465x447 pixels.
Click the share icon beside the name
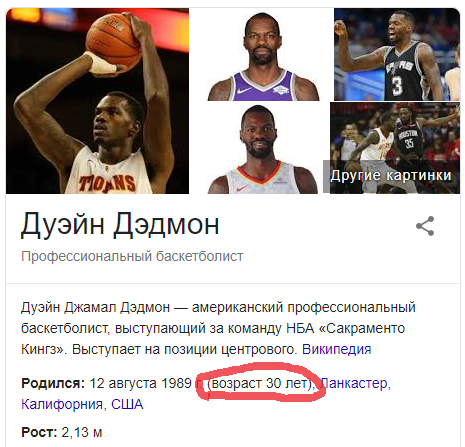[425, 226]
